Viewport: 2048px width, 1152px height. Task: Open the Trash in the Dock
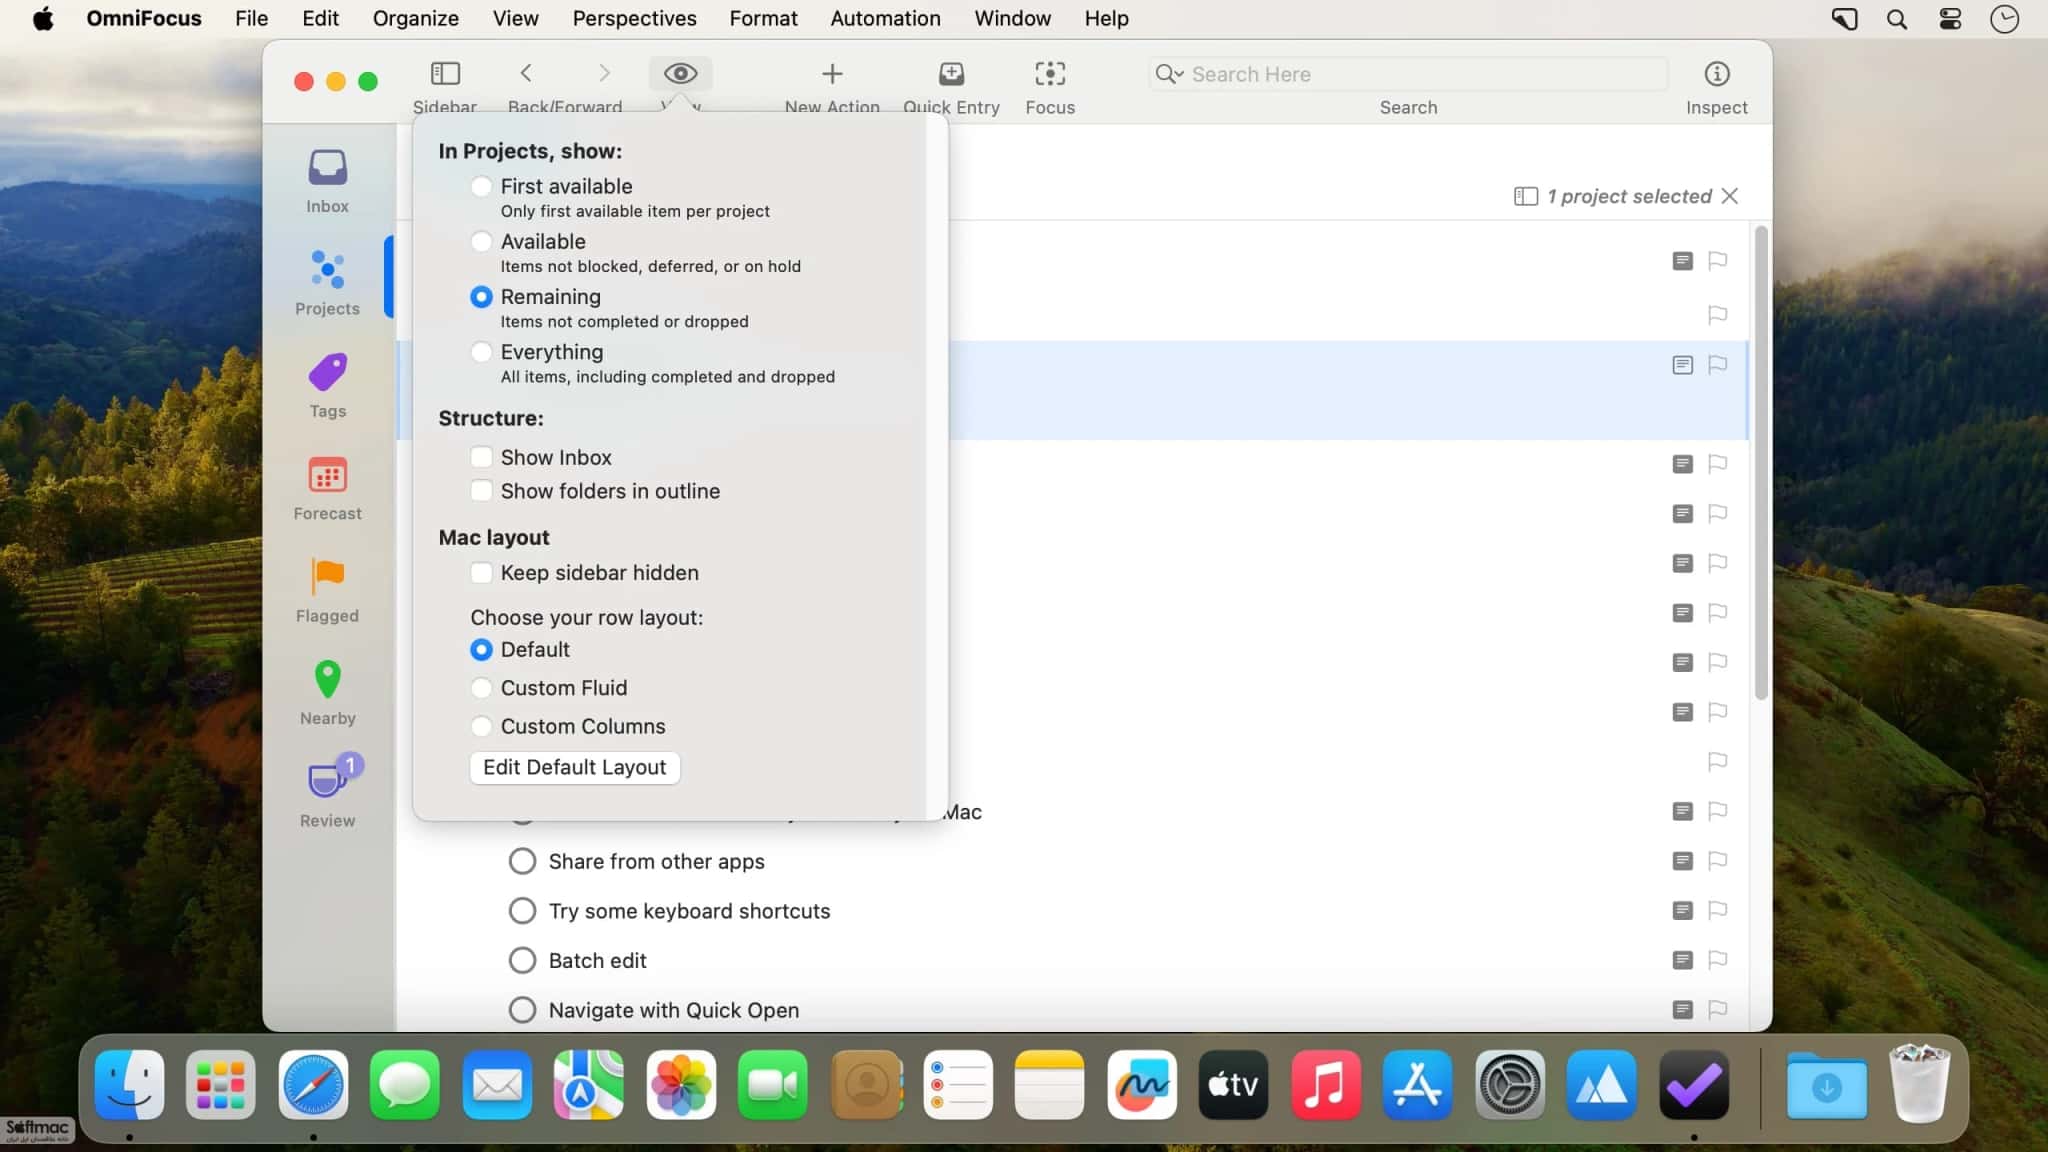point(1918,1085)
